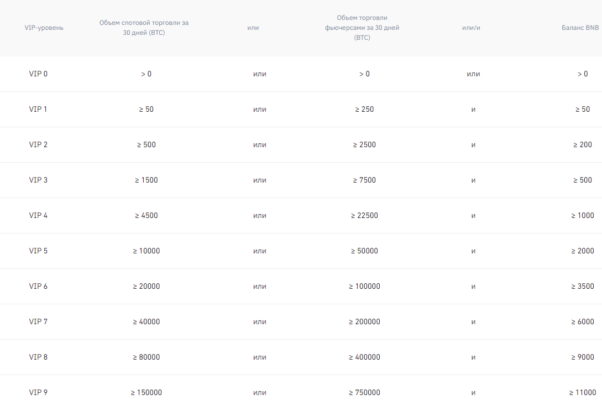Viewport: 602px width, 400px height.
Task: Click VIP 7 BNB balance "≥ 6000" cell
Action: click(582, 321)
